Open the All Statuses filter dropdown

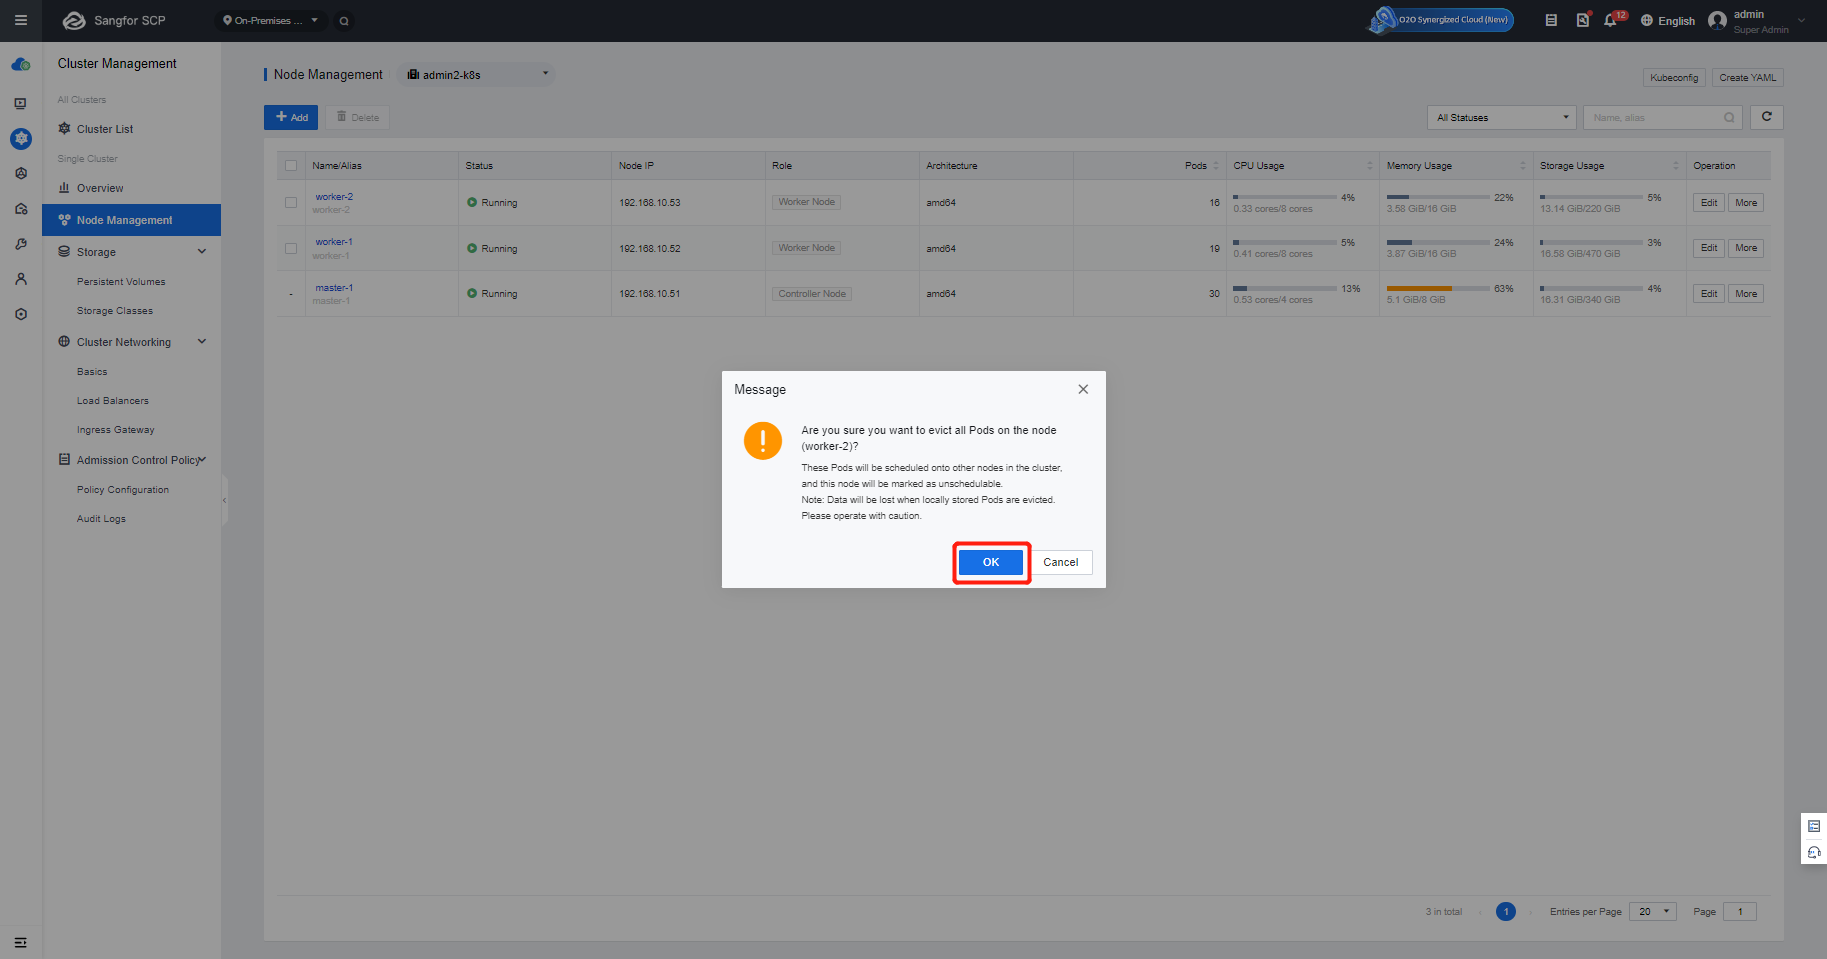tap(1501, 118)
